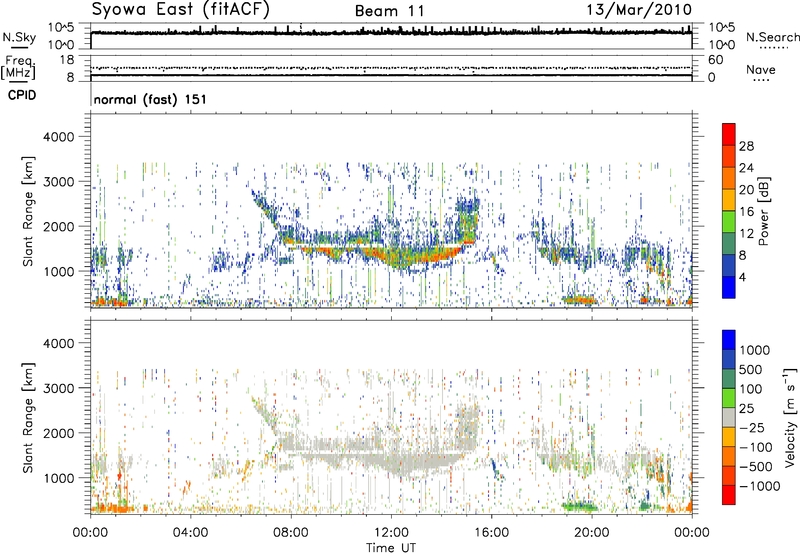Select the "08:00" time axis label
Image resolution: width=800 pixels, height=554 pixels.
(x=291, y=533)
